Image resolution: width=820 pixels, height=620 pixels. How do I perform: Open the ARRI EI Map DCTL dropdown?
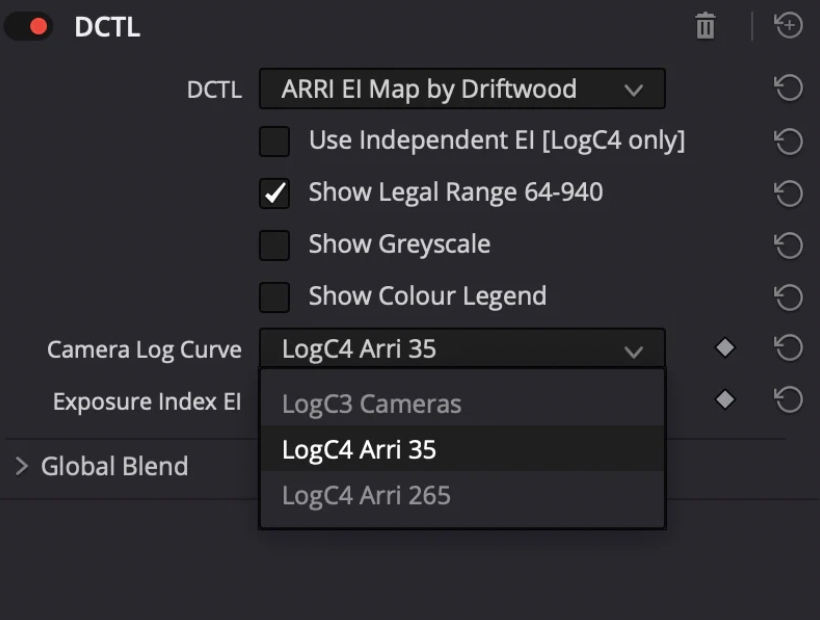(461, 89)
